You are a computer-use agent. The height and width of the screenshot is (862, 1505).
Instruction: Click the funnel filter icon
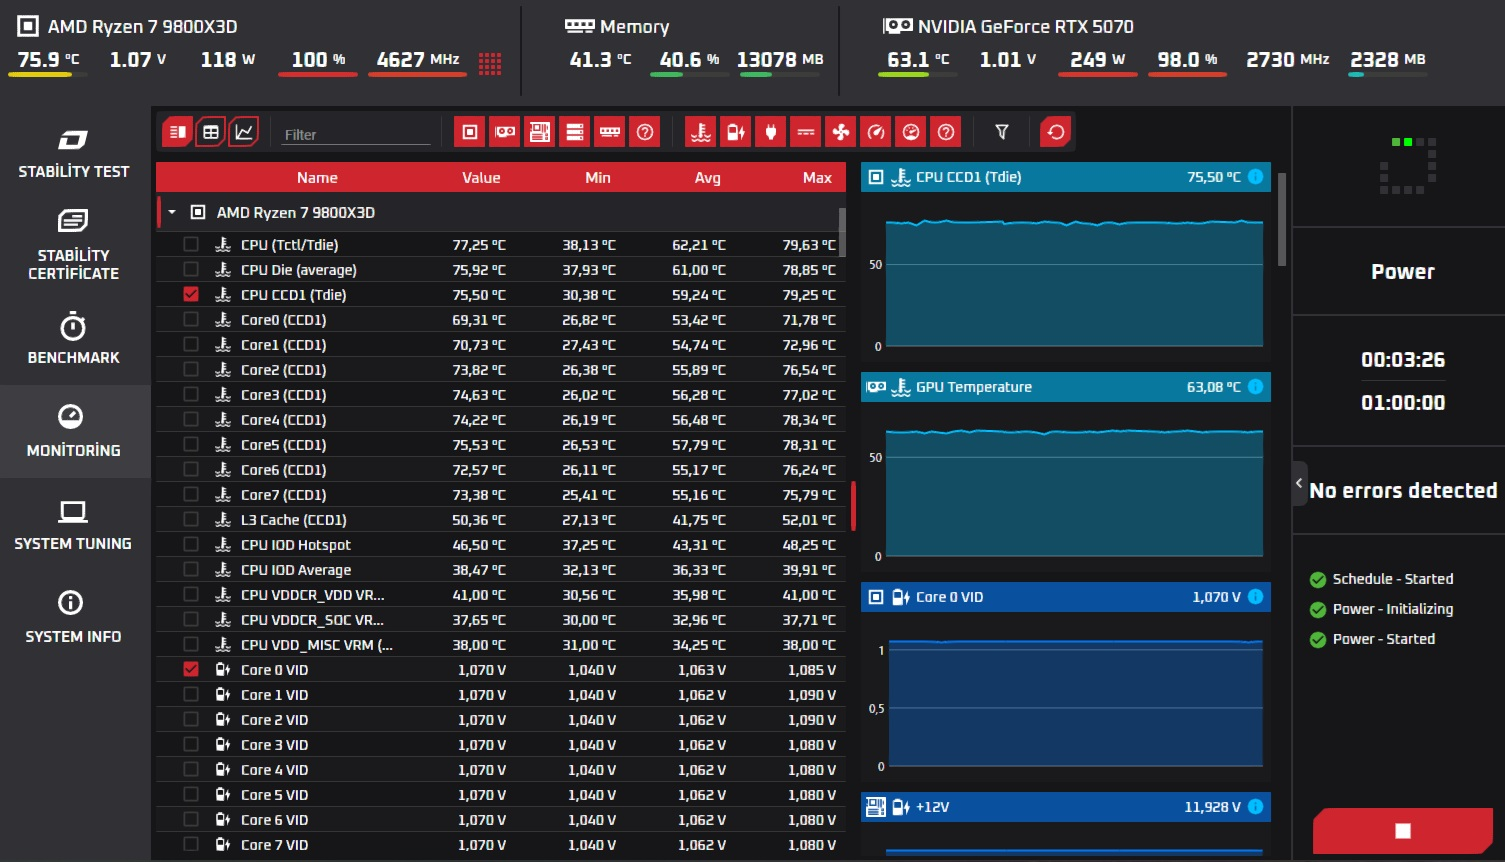click(1002, 132)
